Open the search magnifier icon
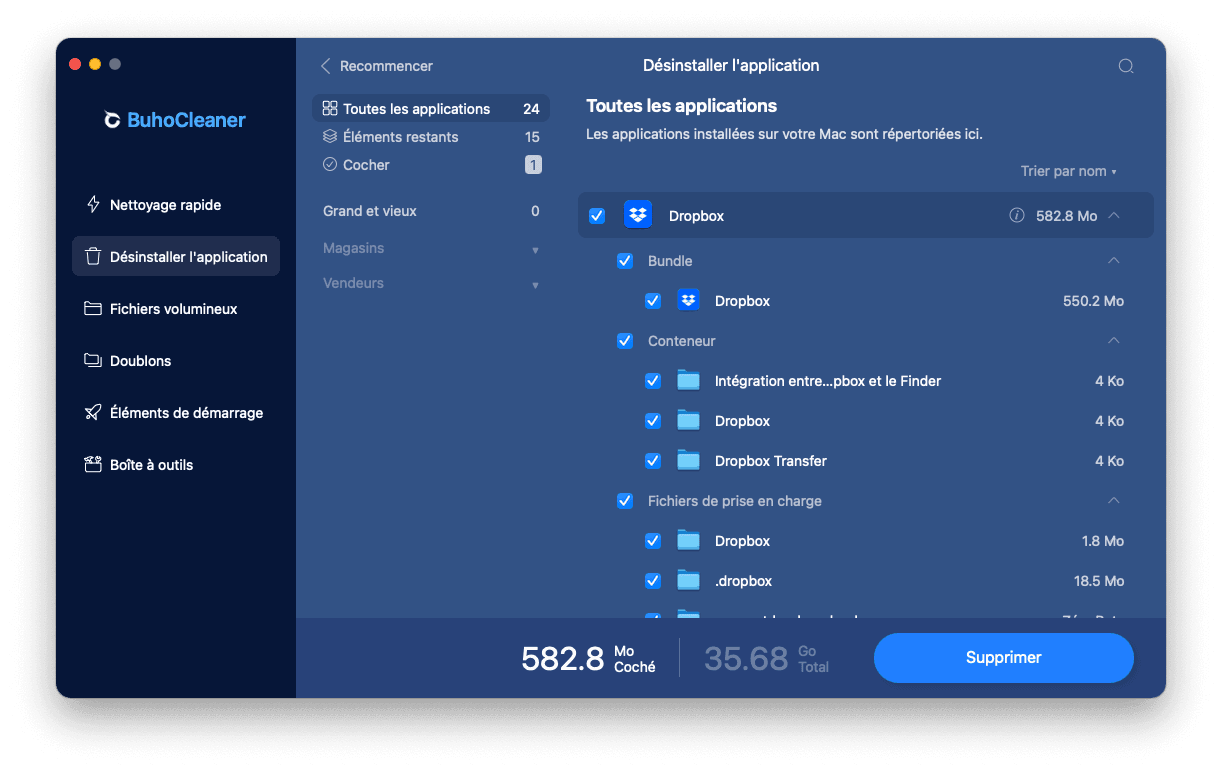 1126,65
